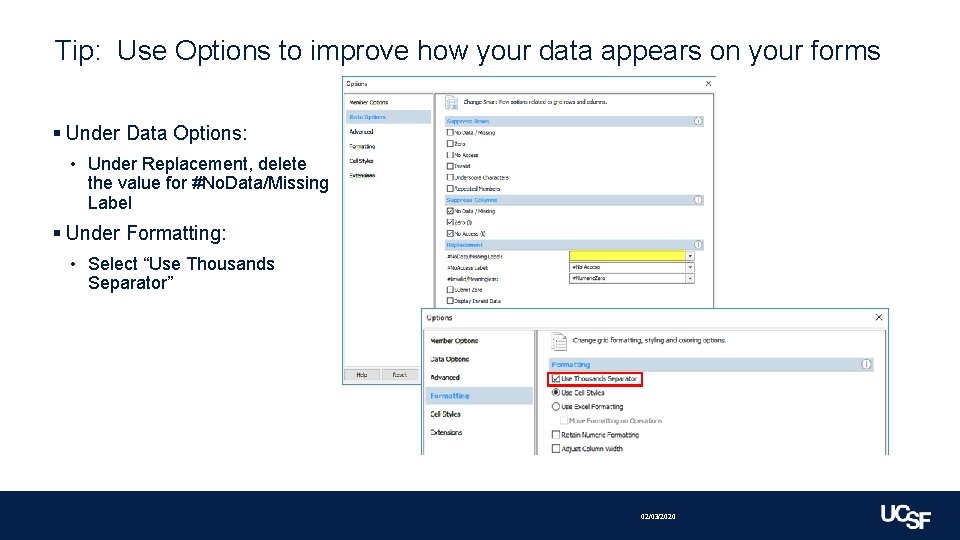Select the Use Cell Styles radio button

tap(556, 392)
